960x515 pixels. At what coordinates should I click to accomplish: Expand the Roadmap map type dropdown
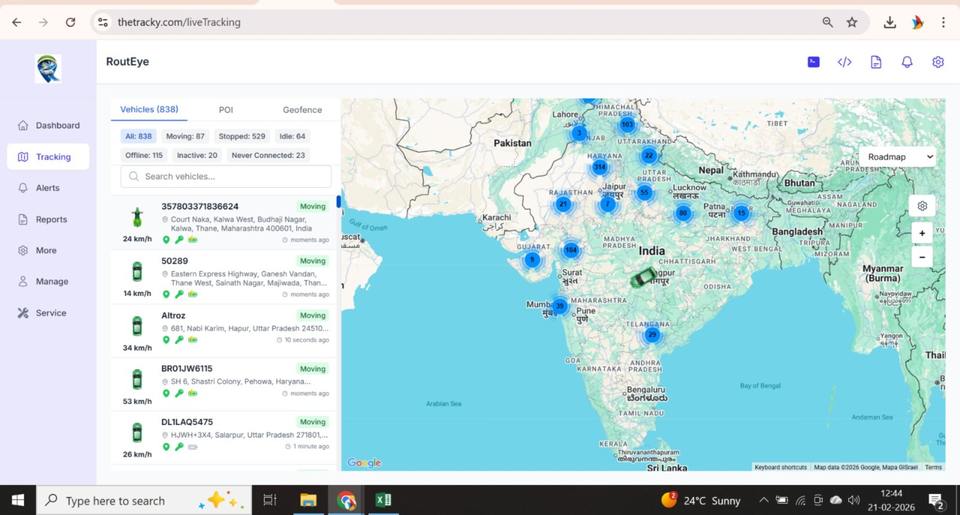(900, 157)
